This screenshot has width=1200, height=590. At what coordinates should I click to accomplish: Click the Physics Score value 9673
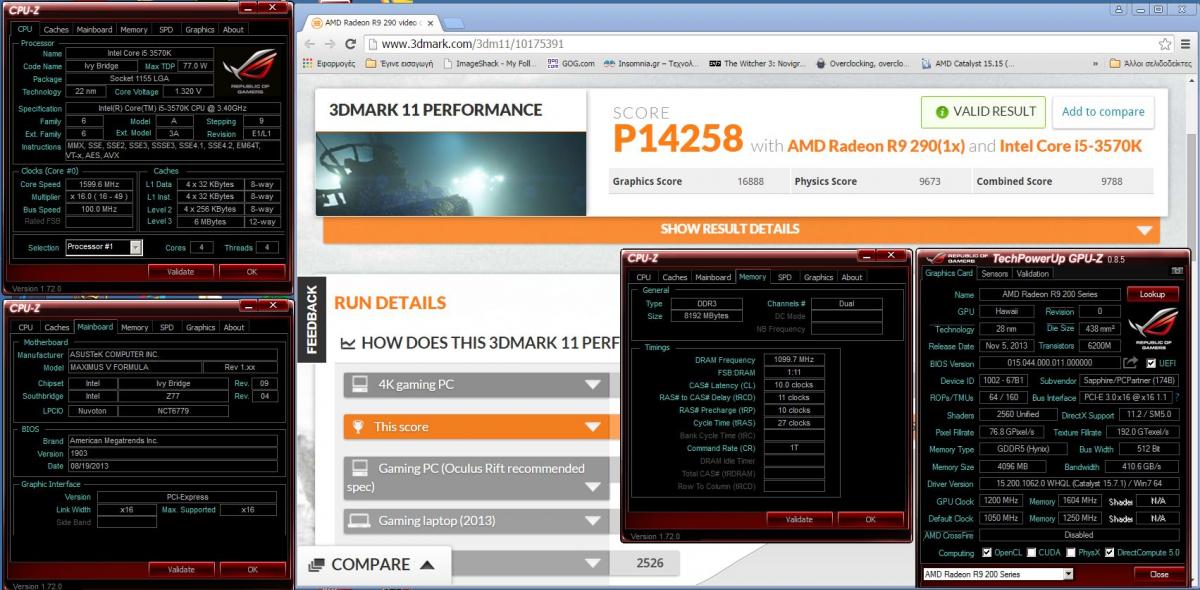(932, 182)
